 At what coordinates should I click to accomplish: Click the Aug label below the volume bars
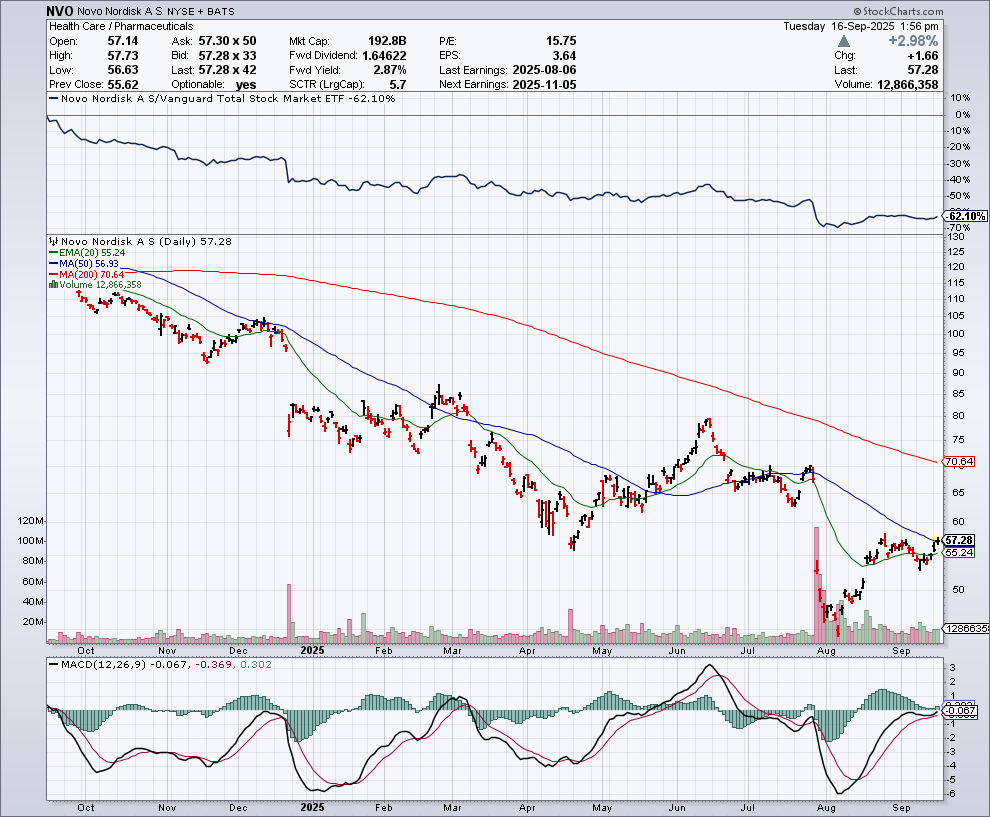(x=826, y=650)
